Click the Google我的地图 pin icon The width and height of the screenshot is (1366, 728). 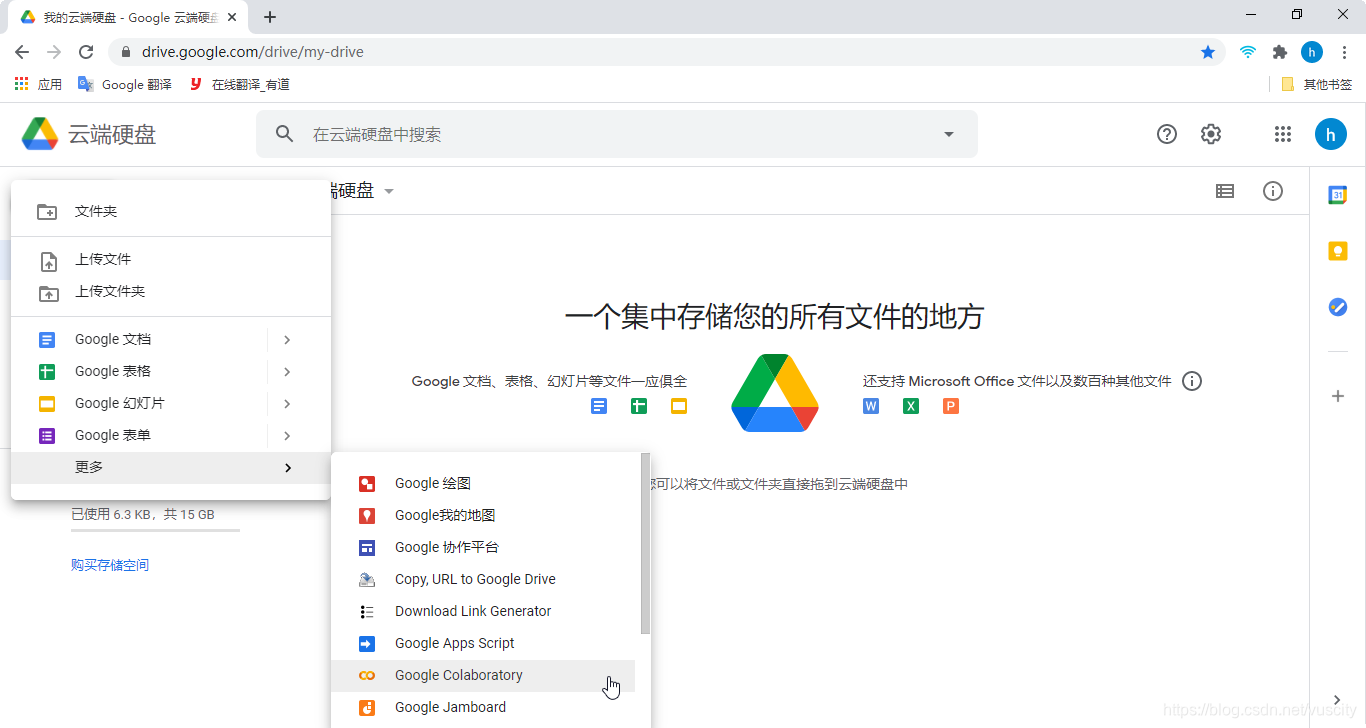point(367,516)
